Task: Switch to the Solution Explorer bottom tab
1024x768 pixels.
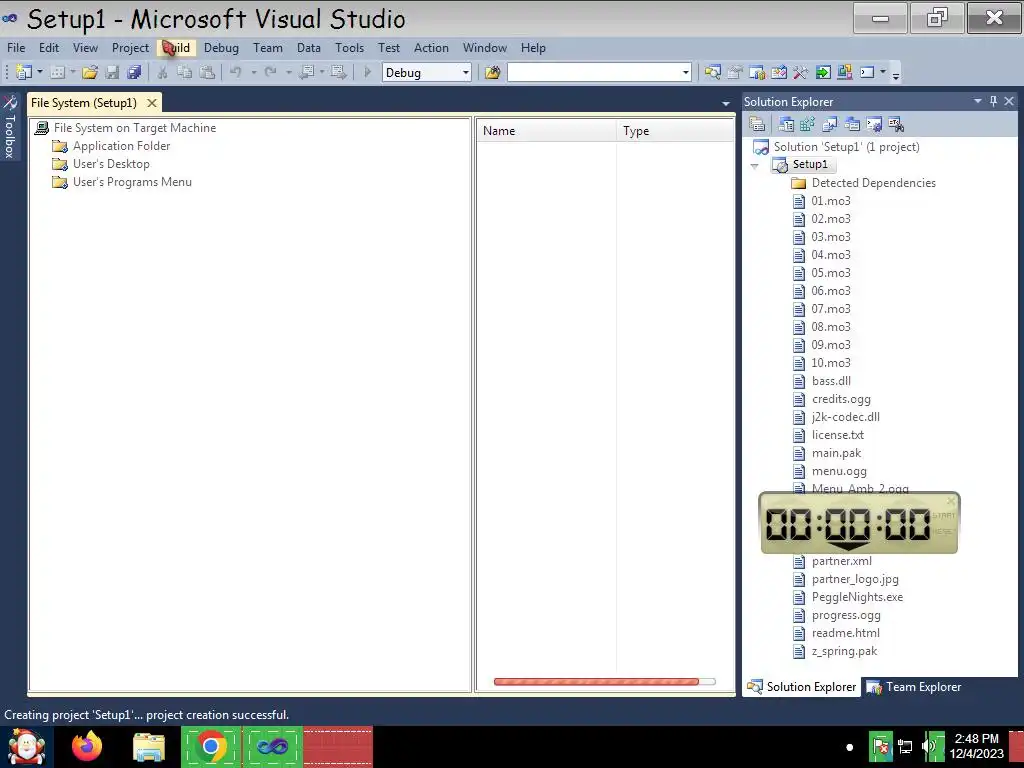Action: (x=802, y=686)
